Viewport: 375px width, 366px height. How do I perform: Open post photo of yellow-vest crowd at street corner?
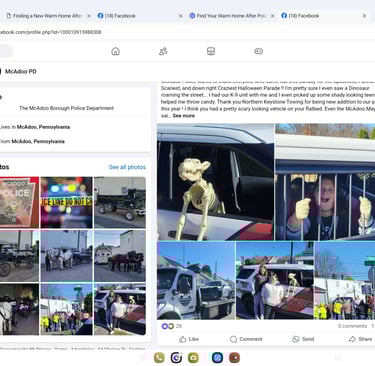click(345, 280)
